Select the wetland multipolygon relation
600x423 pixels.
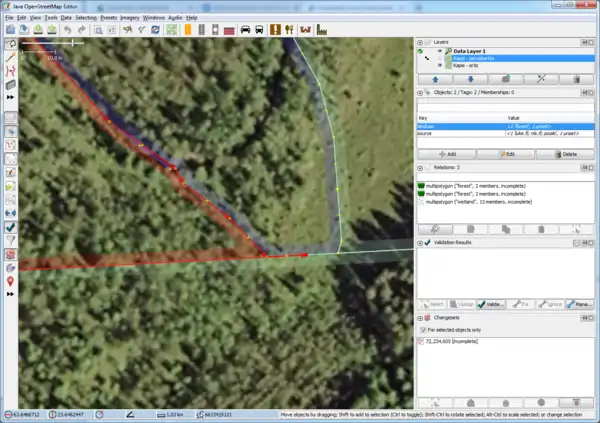point(474,201)
